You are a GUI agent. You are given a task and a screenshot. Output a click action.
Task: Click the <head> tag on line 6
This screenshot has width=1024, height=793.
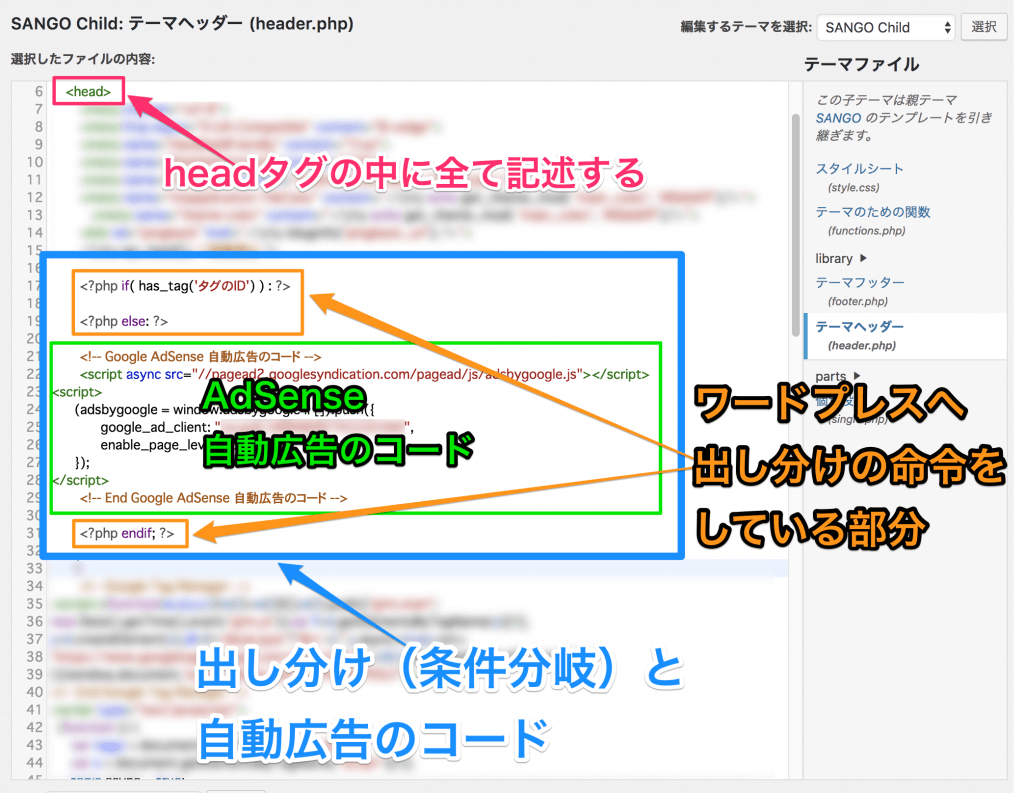(x=88, y=91)
